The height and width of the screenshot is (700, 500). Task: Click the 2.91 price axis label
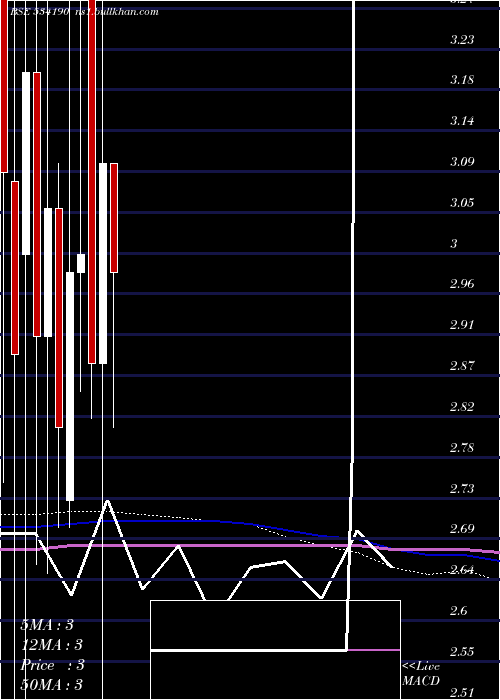[462, 325]
